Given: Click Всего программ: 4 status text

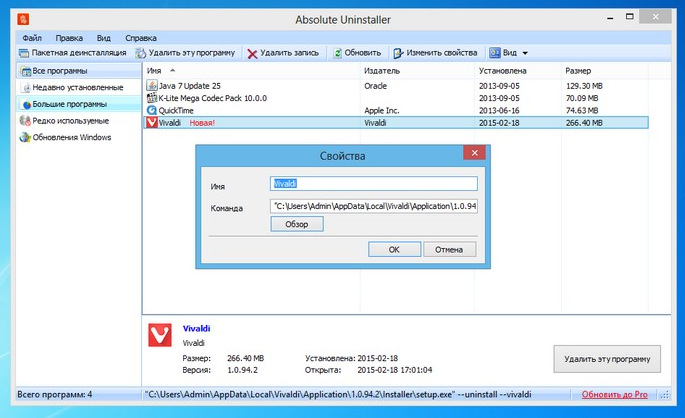Looking at the screenshot, I should pyautogui.click(x=55, y=394).
